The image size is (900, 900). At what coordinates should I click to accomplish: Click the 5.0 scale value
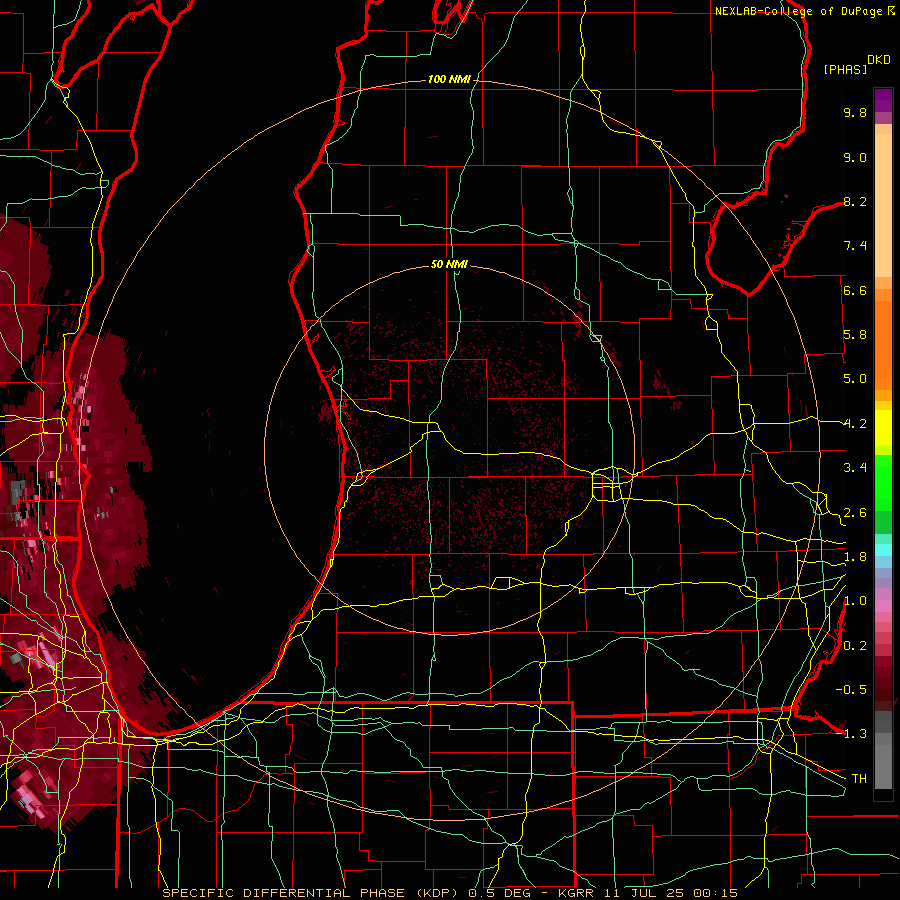point(855,379)
